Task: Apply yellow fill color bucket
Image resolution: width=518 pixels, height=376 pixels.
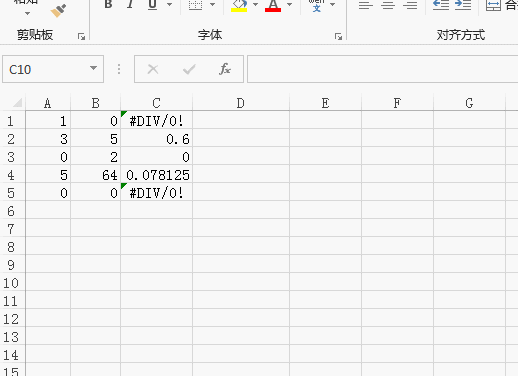Action: coord(239,5)
